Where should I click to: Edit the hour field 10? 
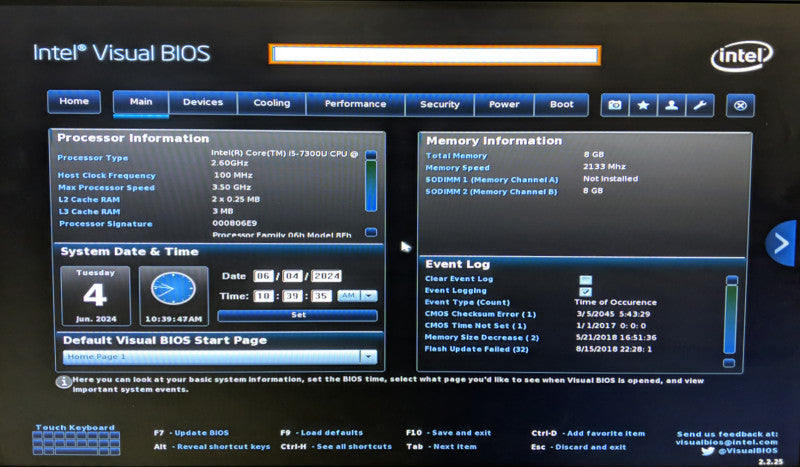263,296
